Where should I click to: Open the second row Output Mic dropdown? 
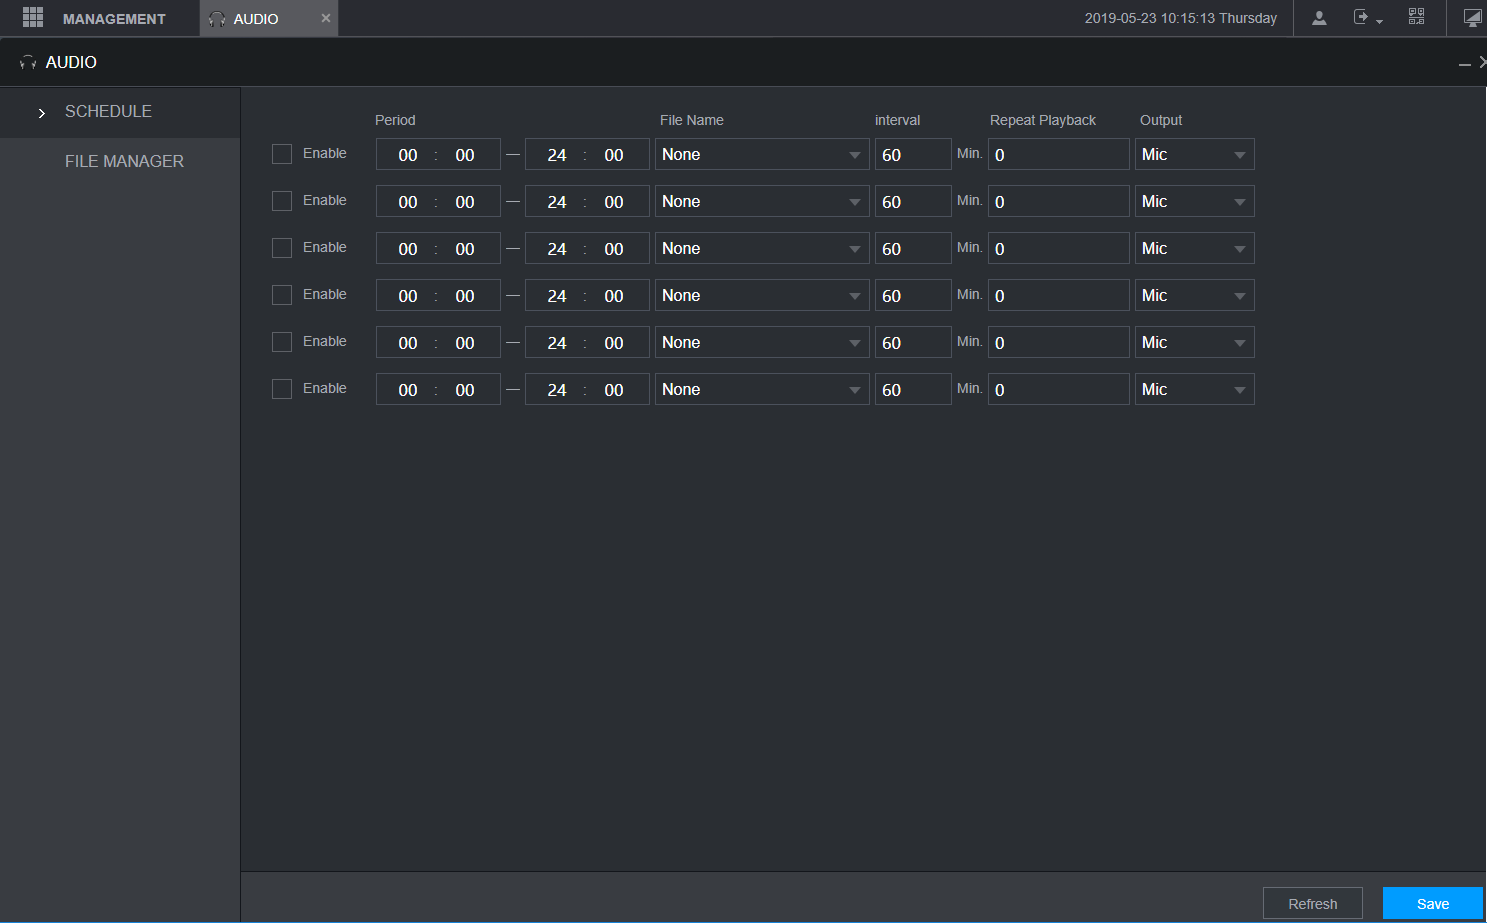pyautogui.click(x=1194, y=201)
